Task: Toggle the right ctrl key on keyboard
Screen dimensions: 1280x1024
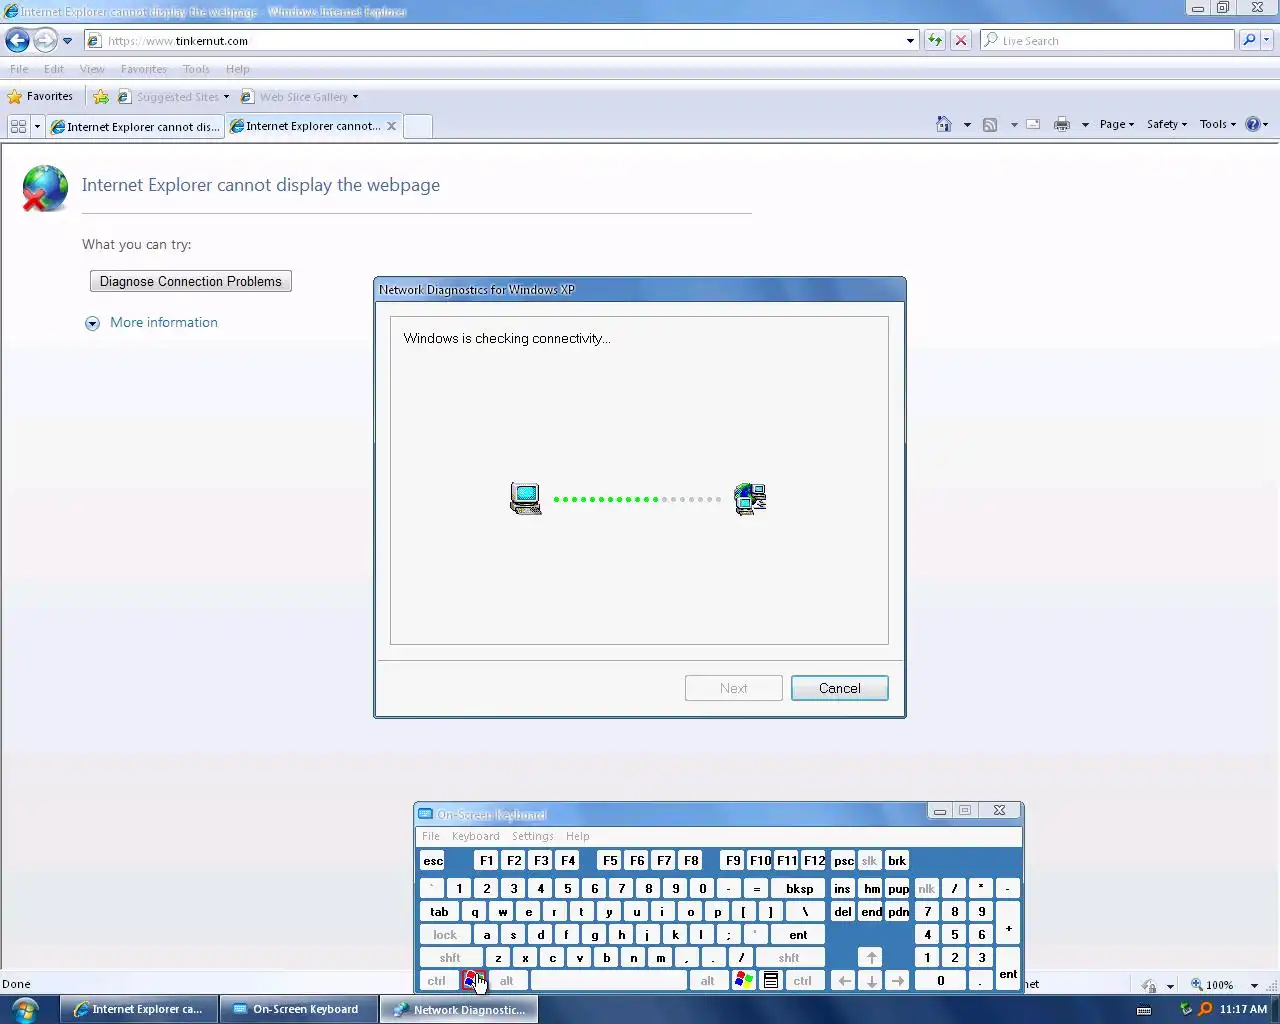Action: (x=803, y=981)
